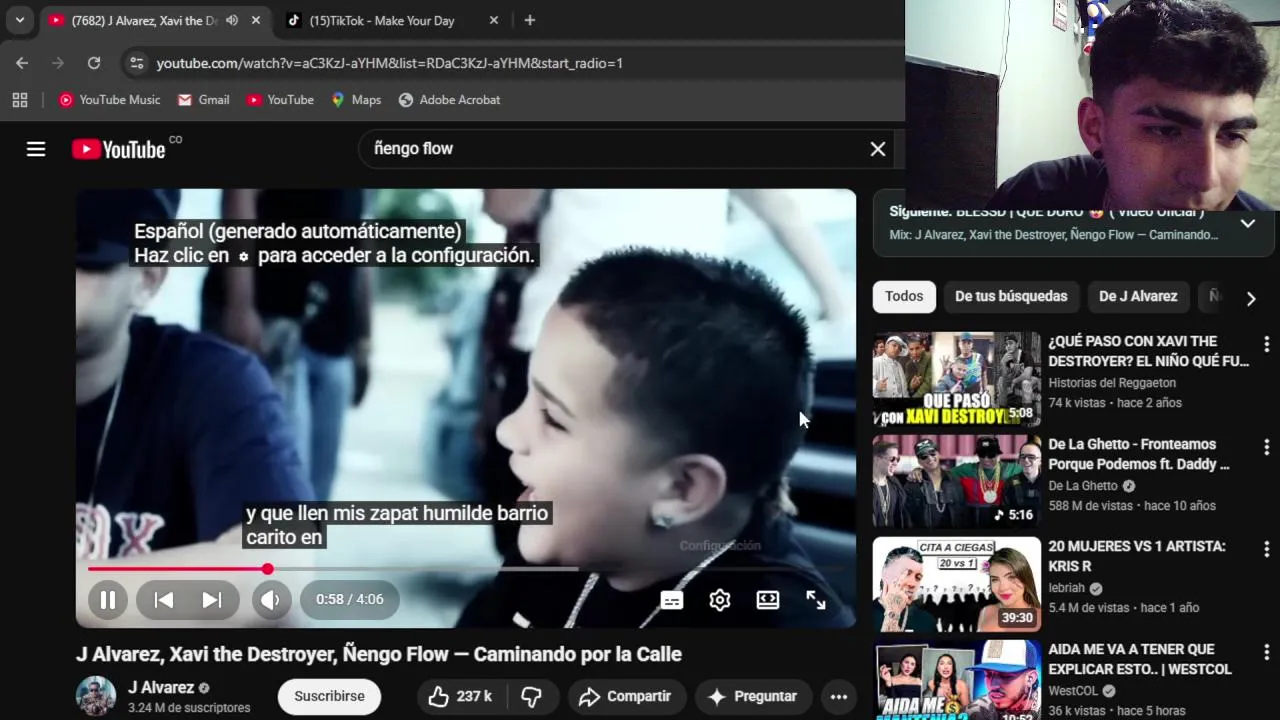This screenshot has height=720, width=1280.
Task: Pause the video playback
Action: pyautogui.click(x=108, y=600)
